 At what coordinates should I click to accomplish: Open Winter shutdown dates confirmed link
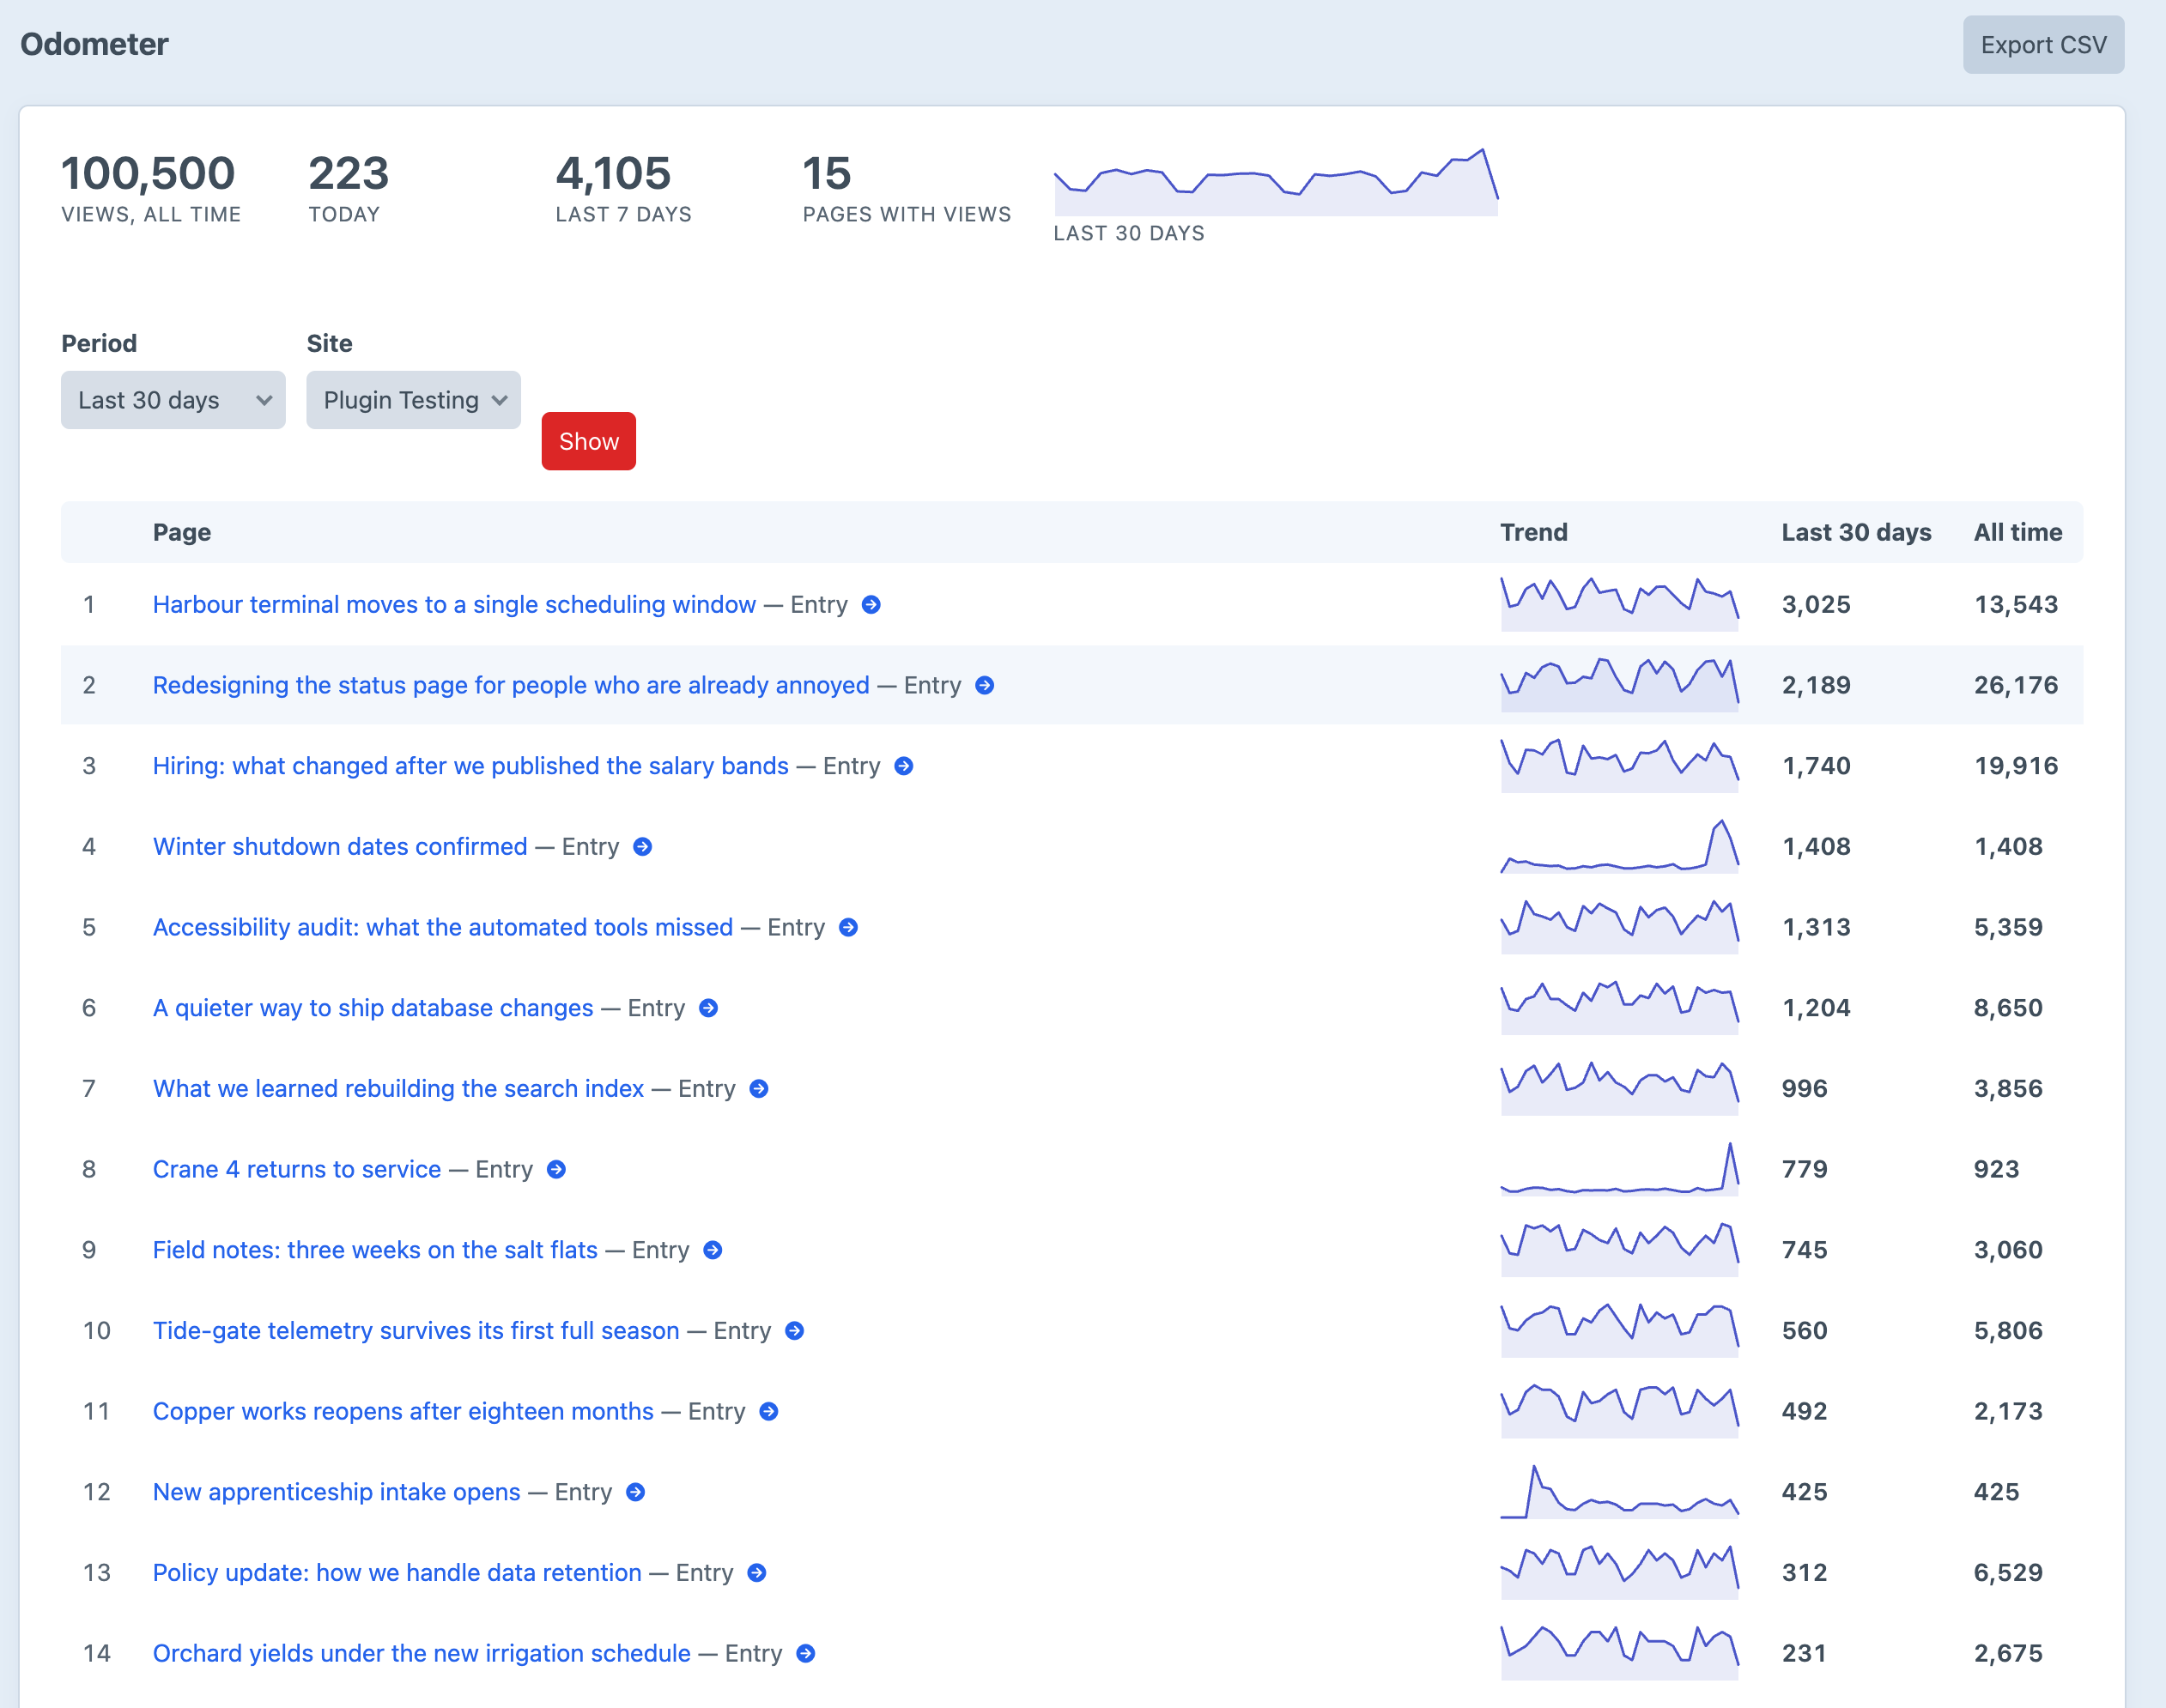(340, 847)
